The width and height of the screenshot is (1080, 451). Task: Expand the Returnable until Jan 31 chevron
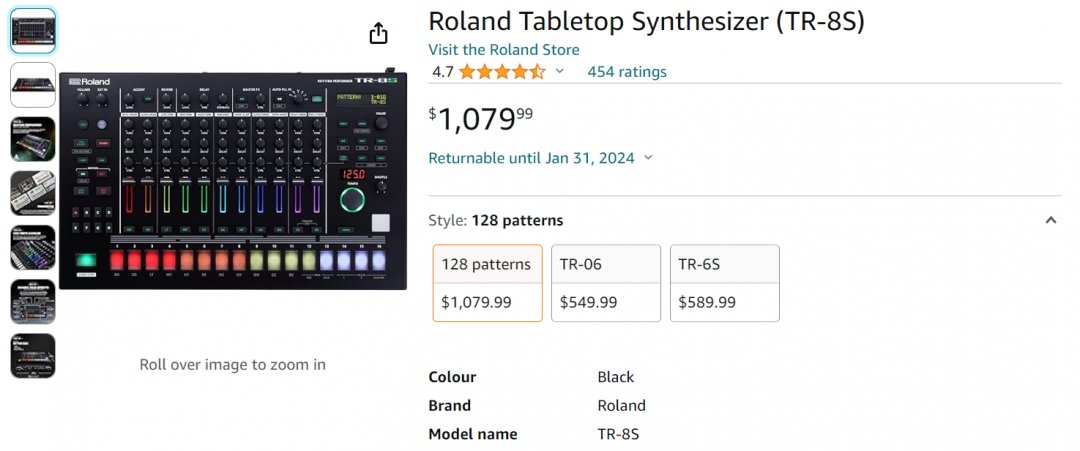pos(648,158)
